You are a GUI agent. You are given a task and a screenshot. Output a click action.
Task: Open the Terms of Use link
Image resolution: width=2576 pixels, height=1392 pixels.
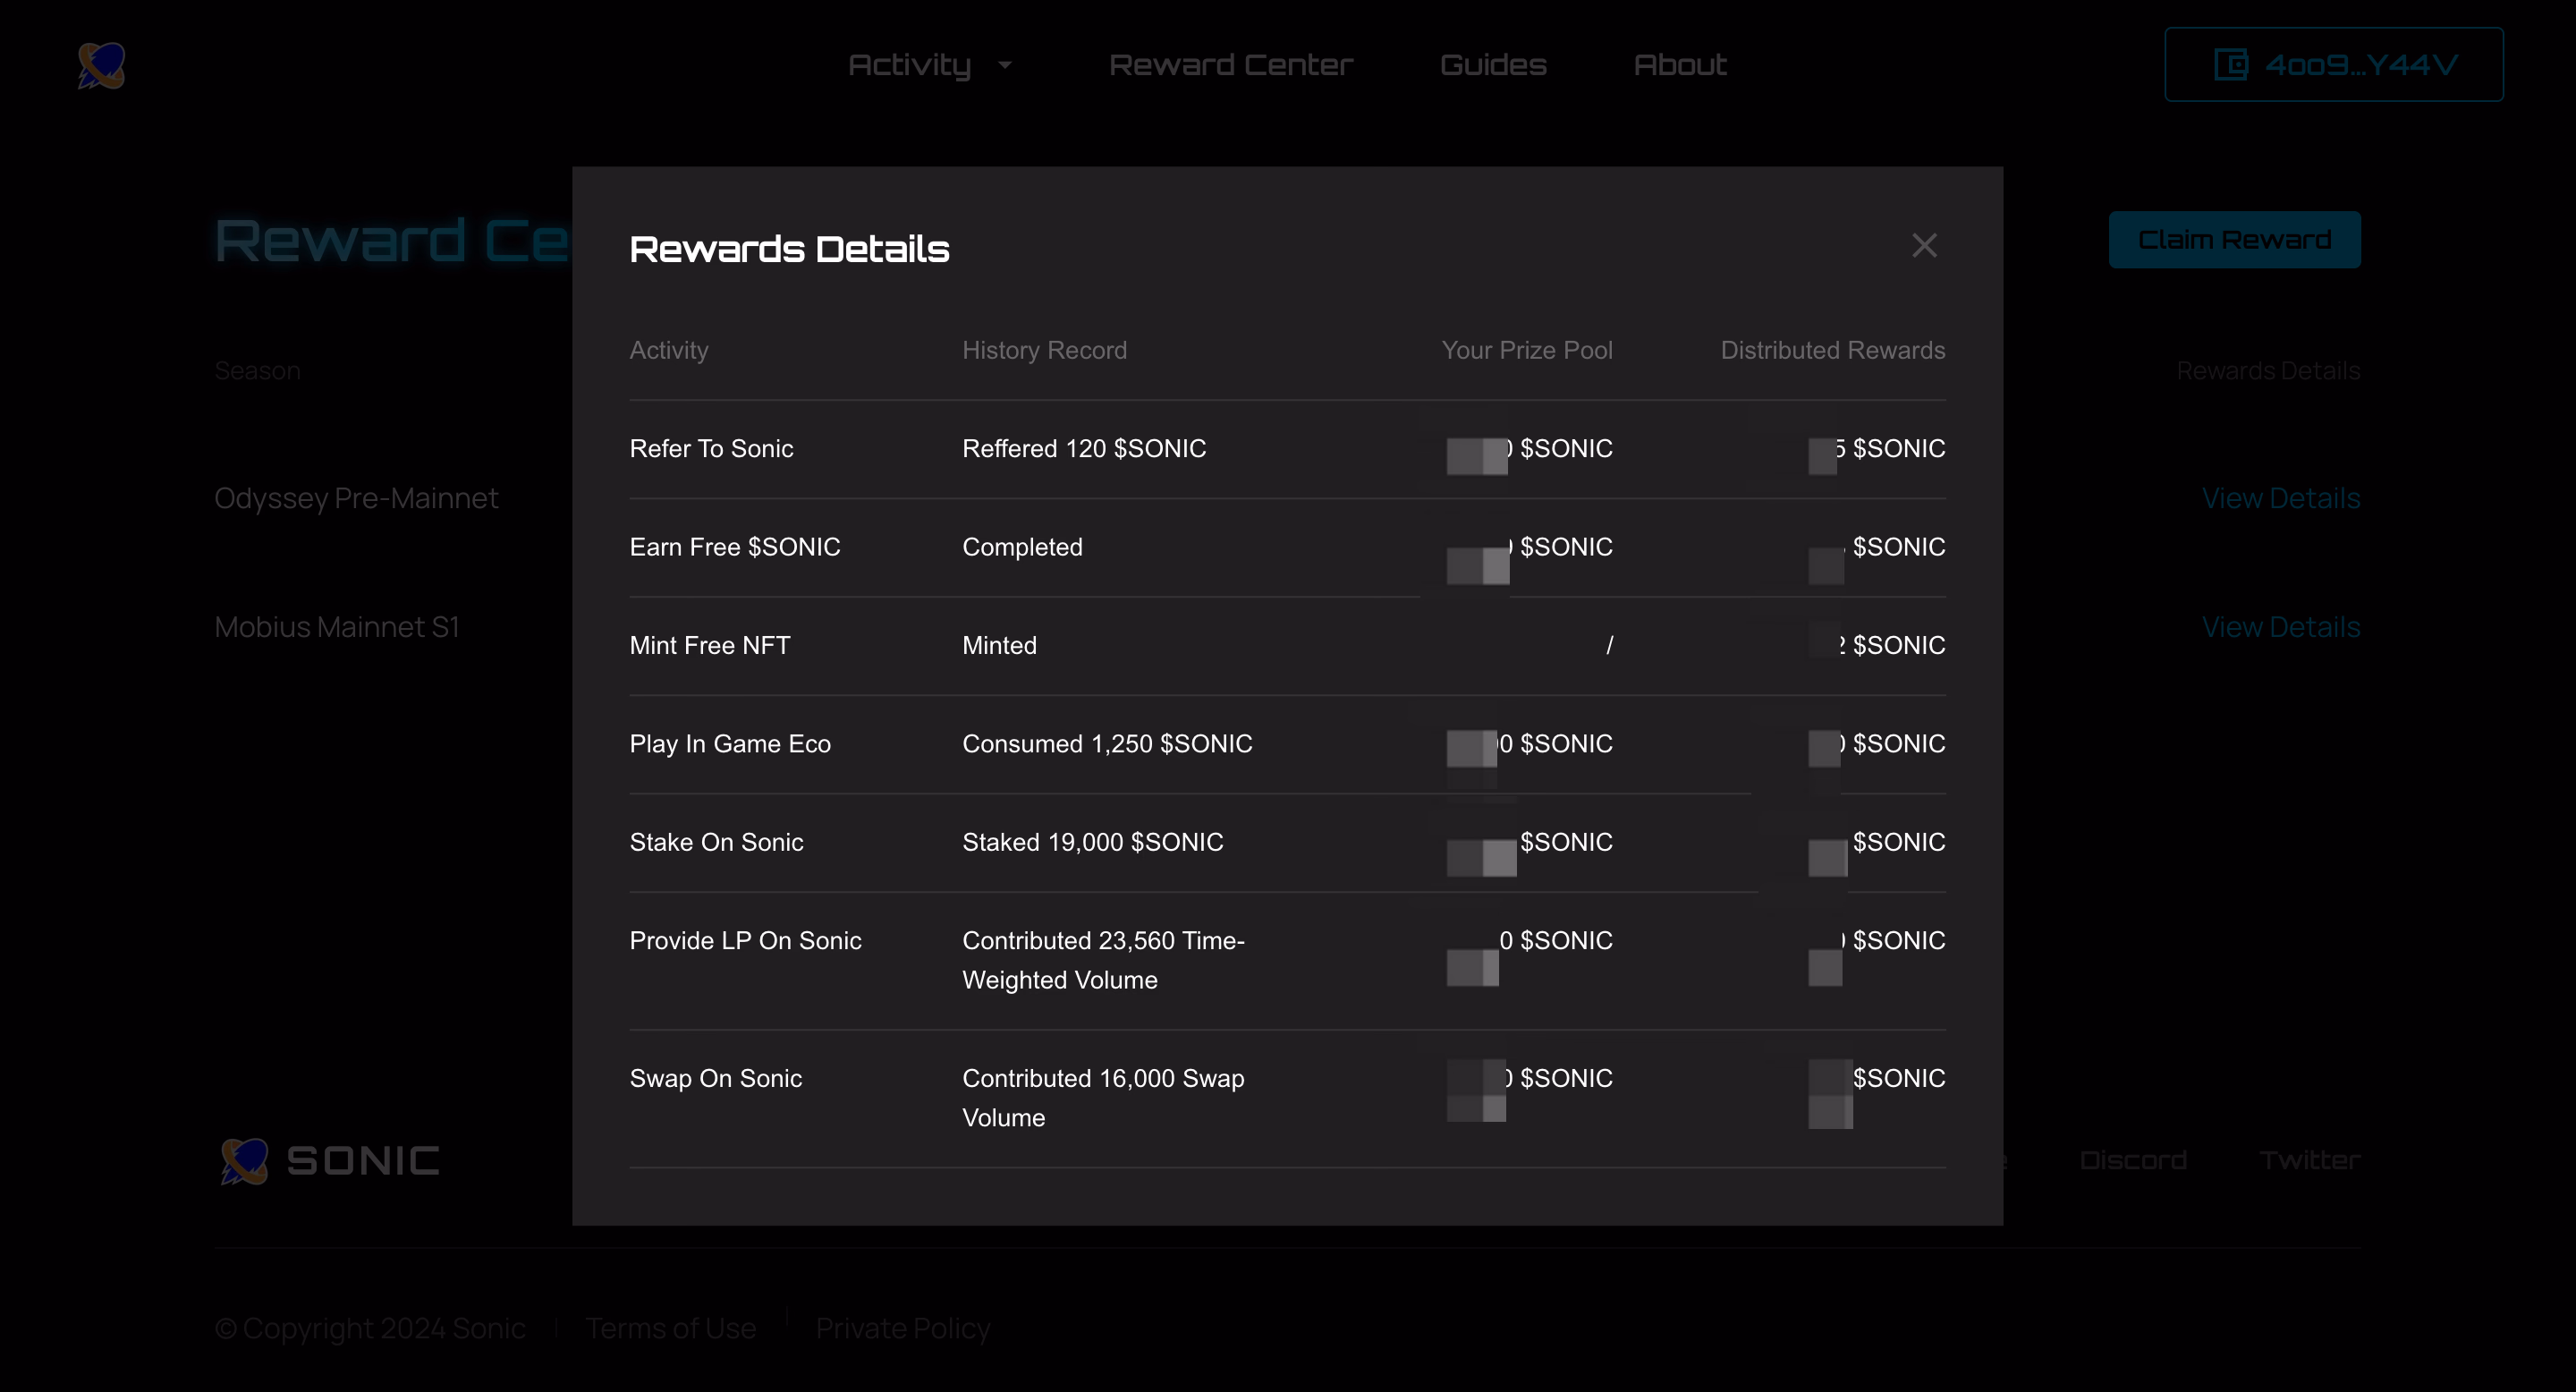(671, 1328)
